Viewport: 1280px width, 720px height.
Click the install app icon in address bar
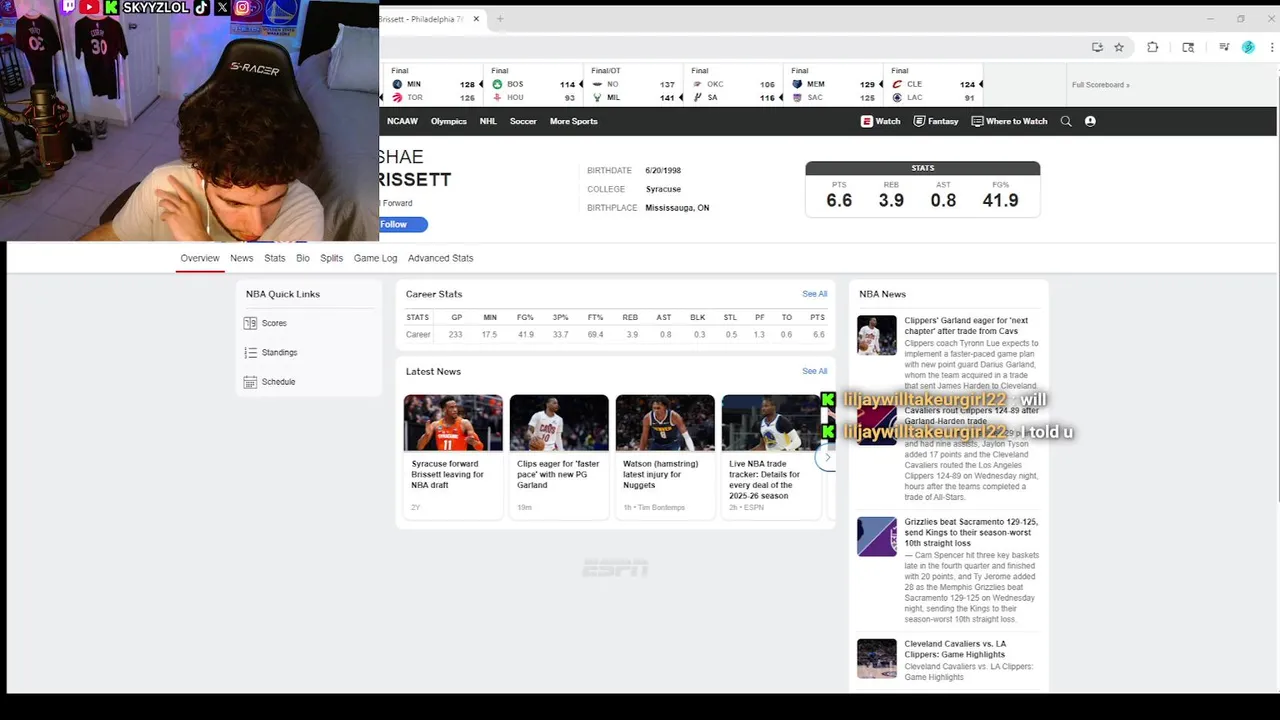[x=1097, y=47]
